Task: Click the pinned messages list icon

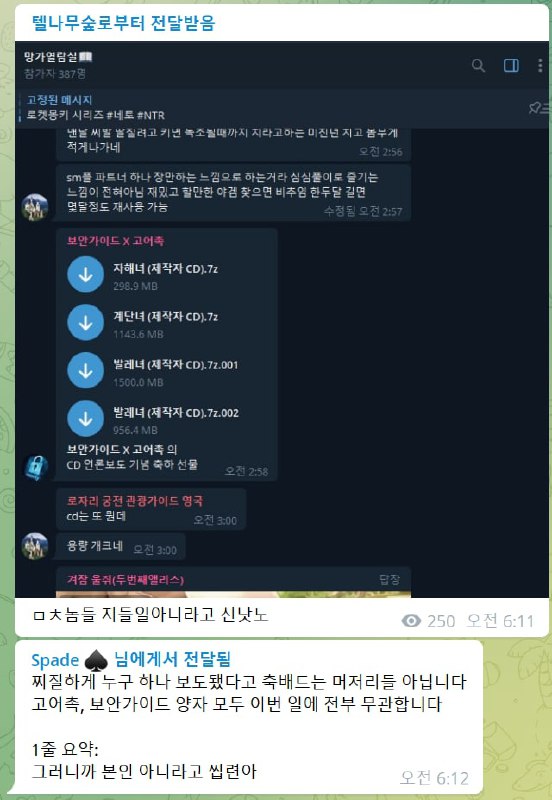Action: coord(538,108)
